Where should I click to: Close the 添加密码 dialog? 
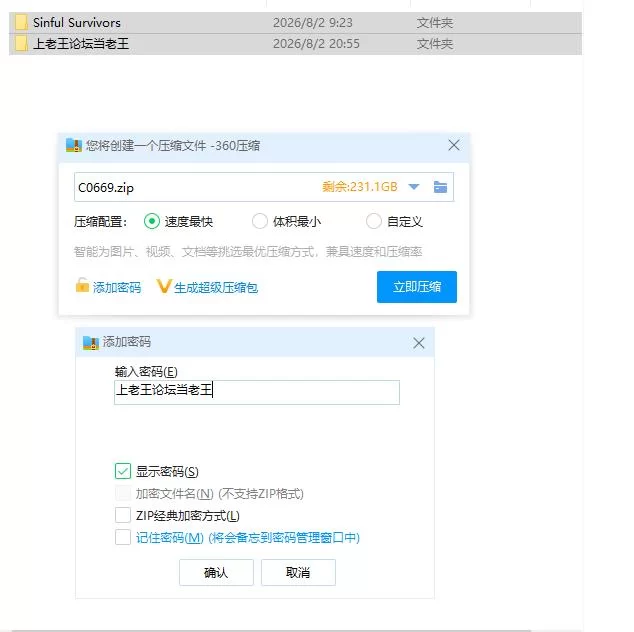click(419, 343)
